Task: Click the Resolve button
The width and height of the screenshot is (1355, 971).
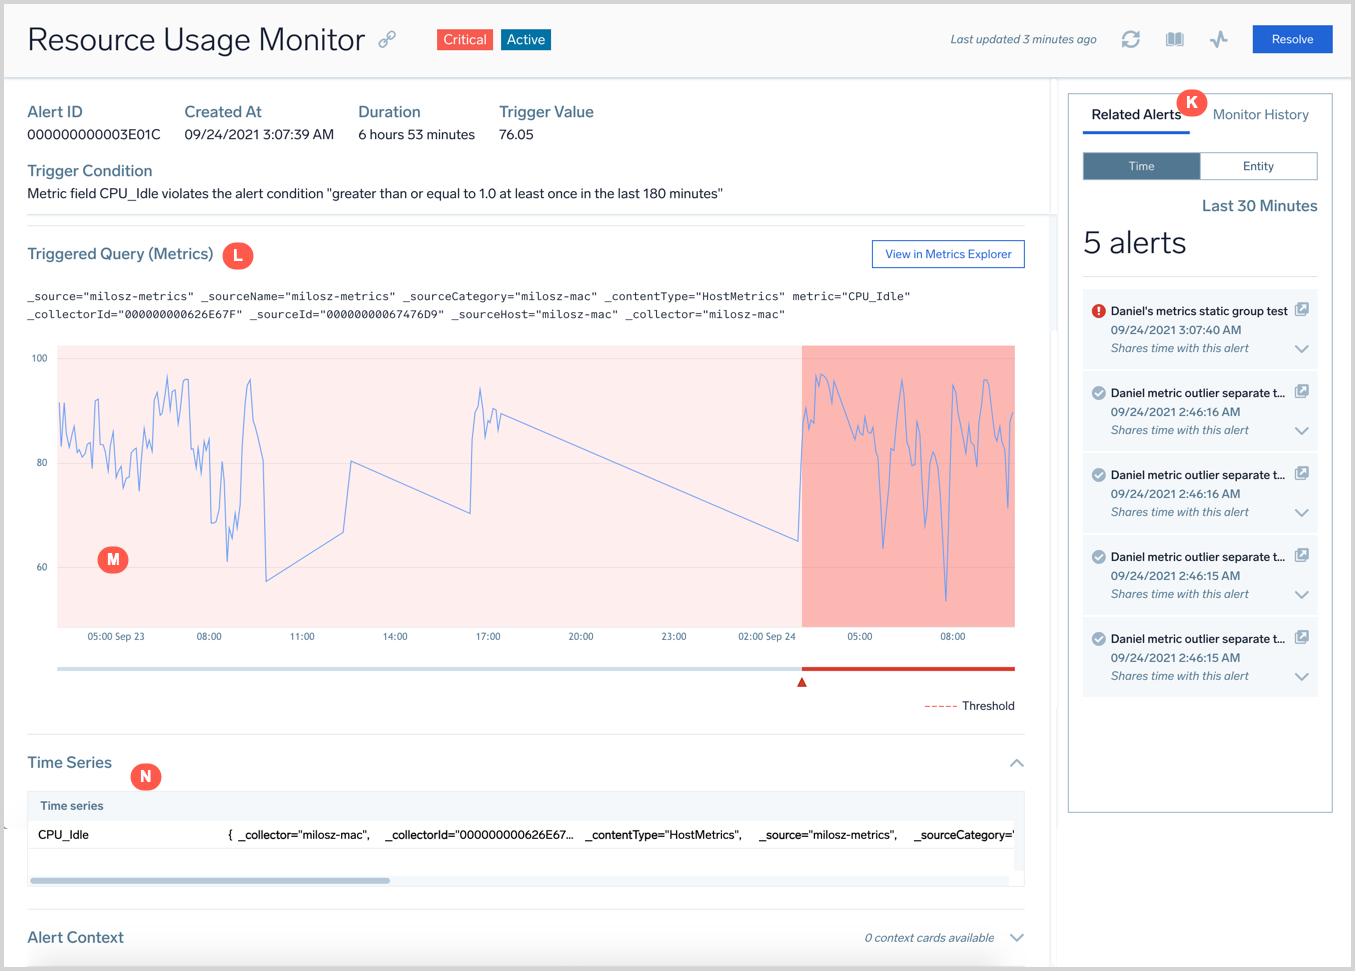Action: [1292, 39]
